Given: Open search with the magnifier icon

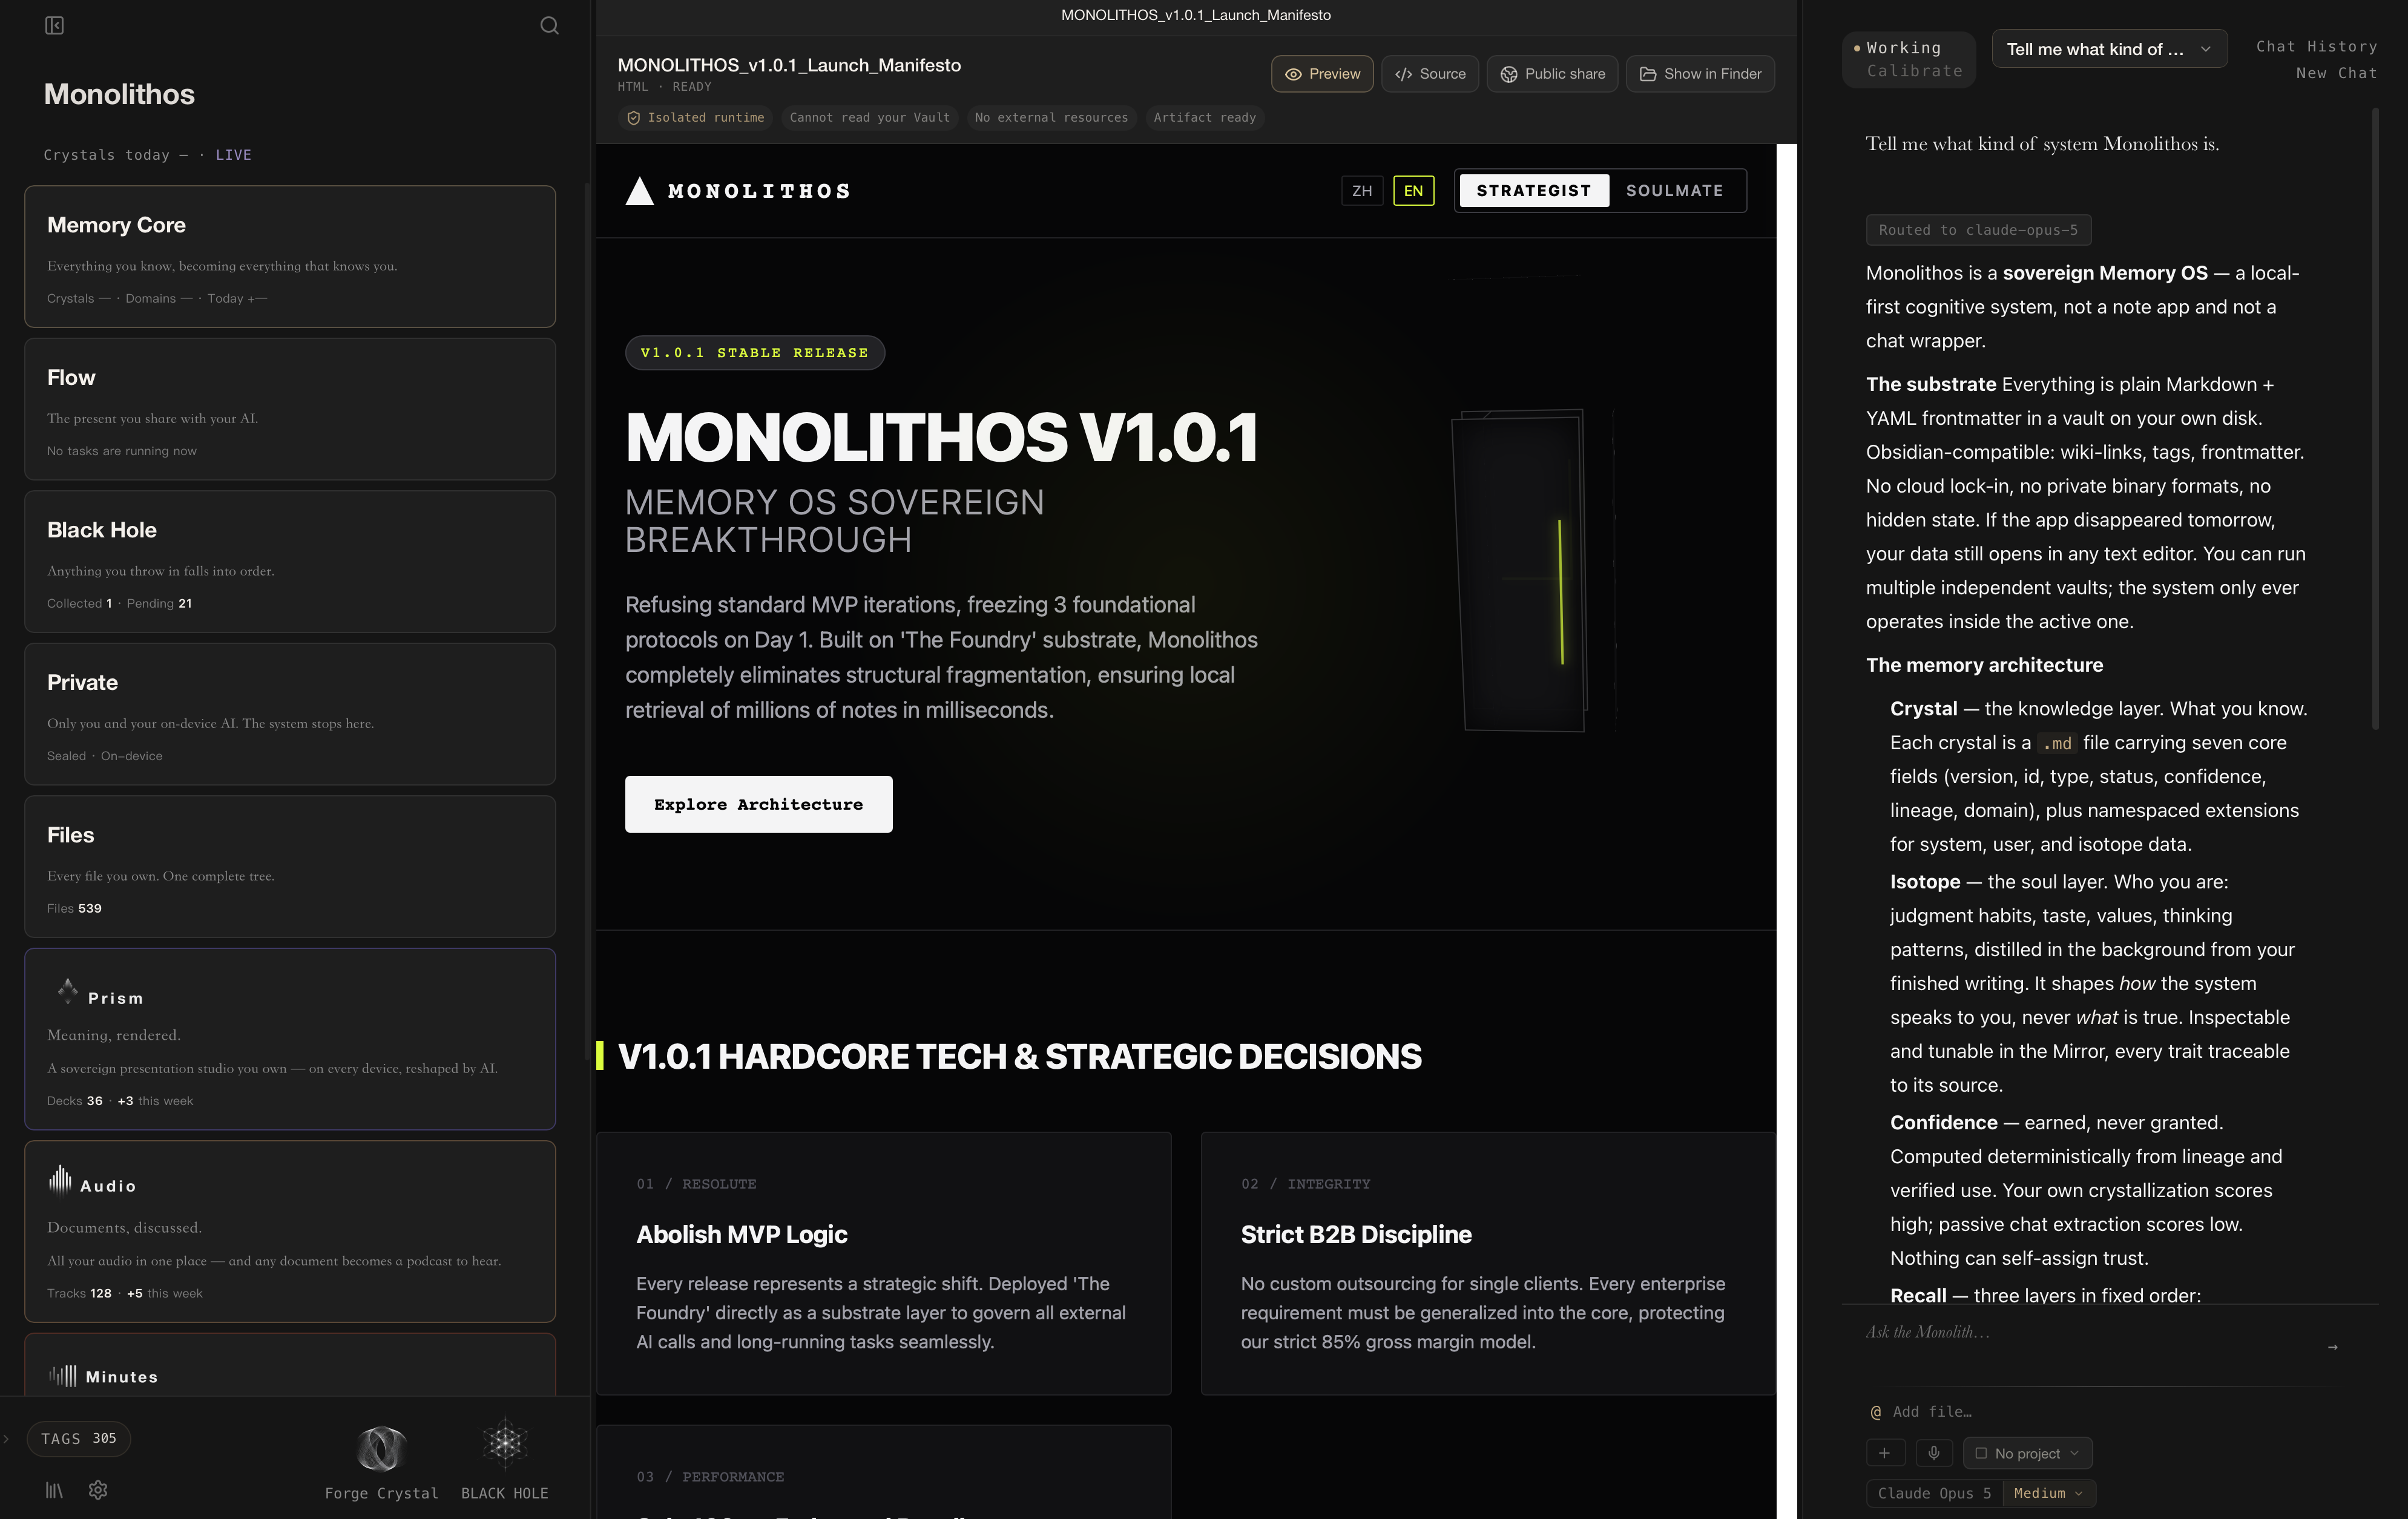Looking at the screenshot, I should click(x=549, y=26).
